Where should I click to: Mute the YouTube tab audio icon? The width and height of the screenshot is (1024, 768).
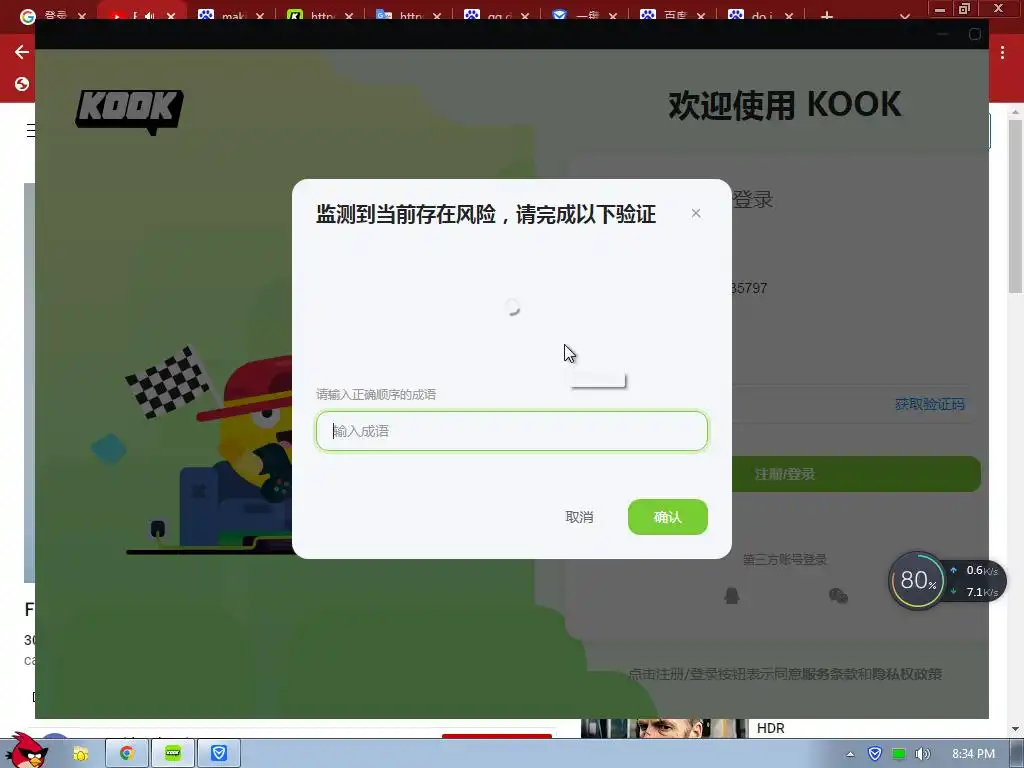150,16
